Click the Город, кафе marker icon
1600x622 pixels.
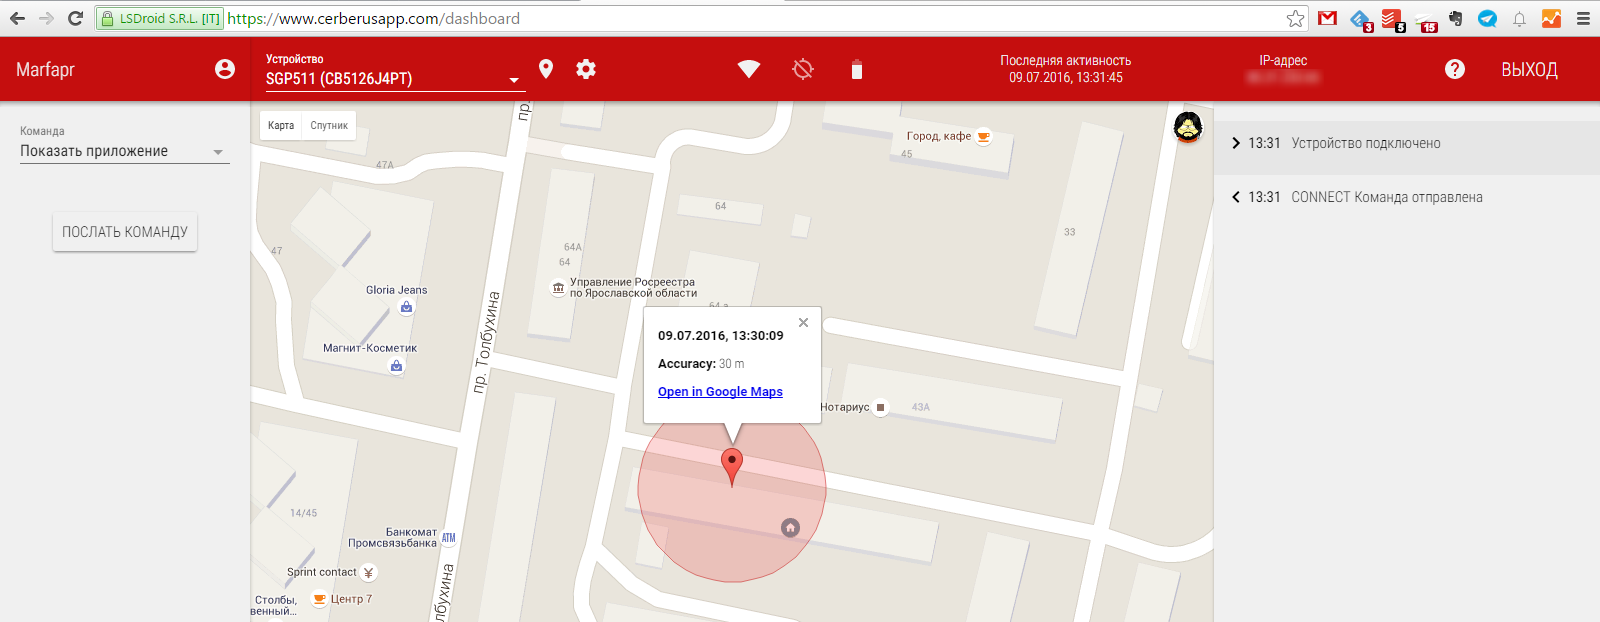[984, 137]
